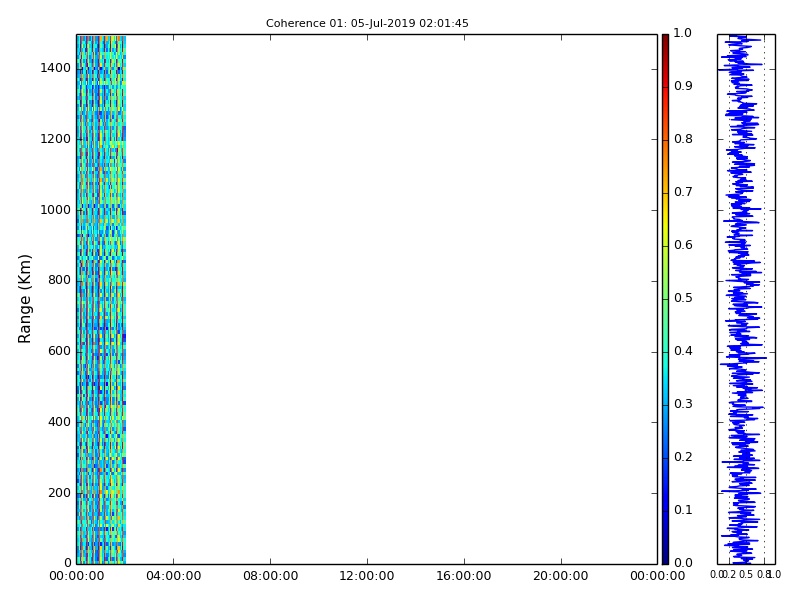Click the 04:00:00 time axis label
The width and height of the screenshot is (800, 600).
(173, 576)
